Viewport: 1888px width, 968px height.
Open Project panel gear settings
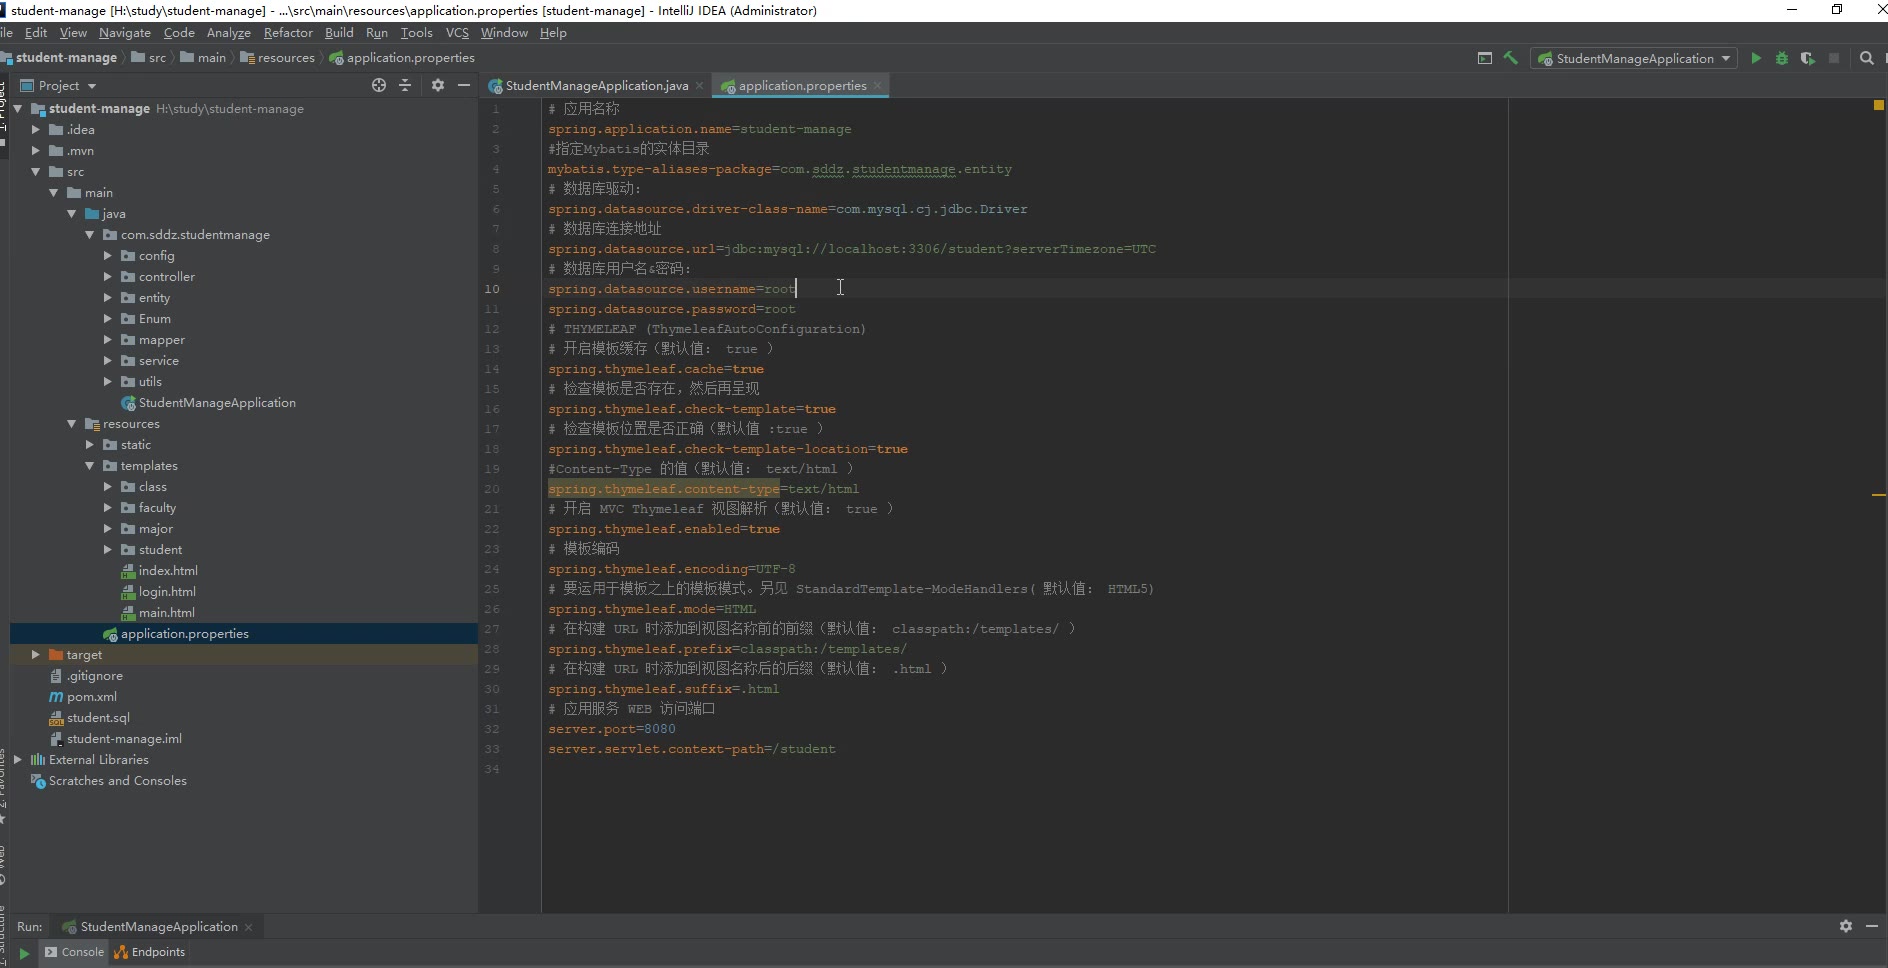pos(438,86)
